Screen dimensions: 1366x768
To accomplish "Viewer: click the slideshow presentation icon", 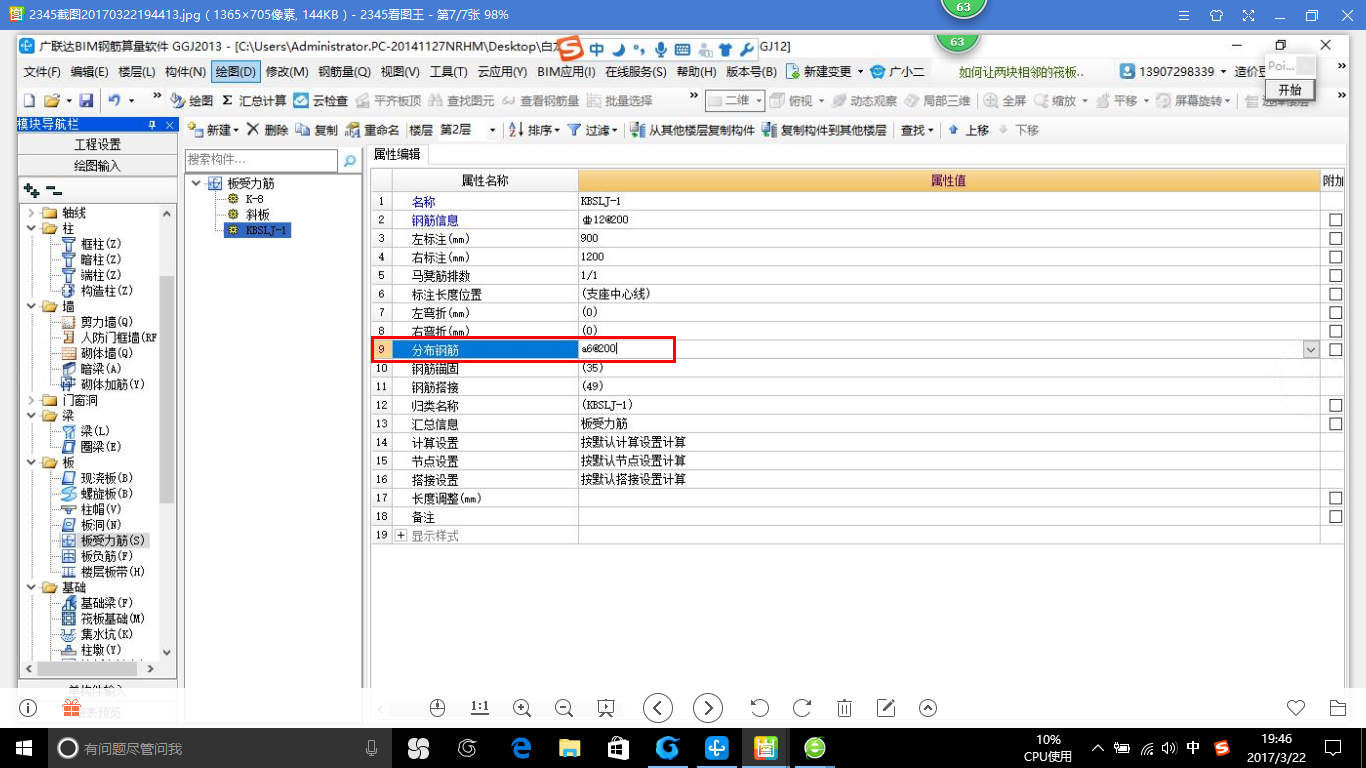I will click(605, 708).
